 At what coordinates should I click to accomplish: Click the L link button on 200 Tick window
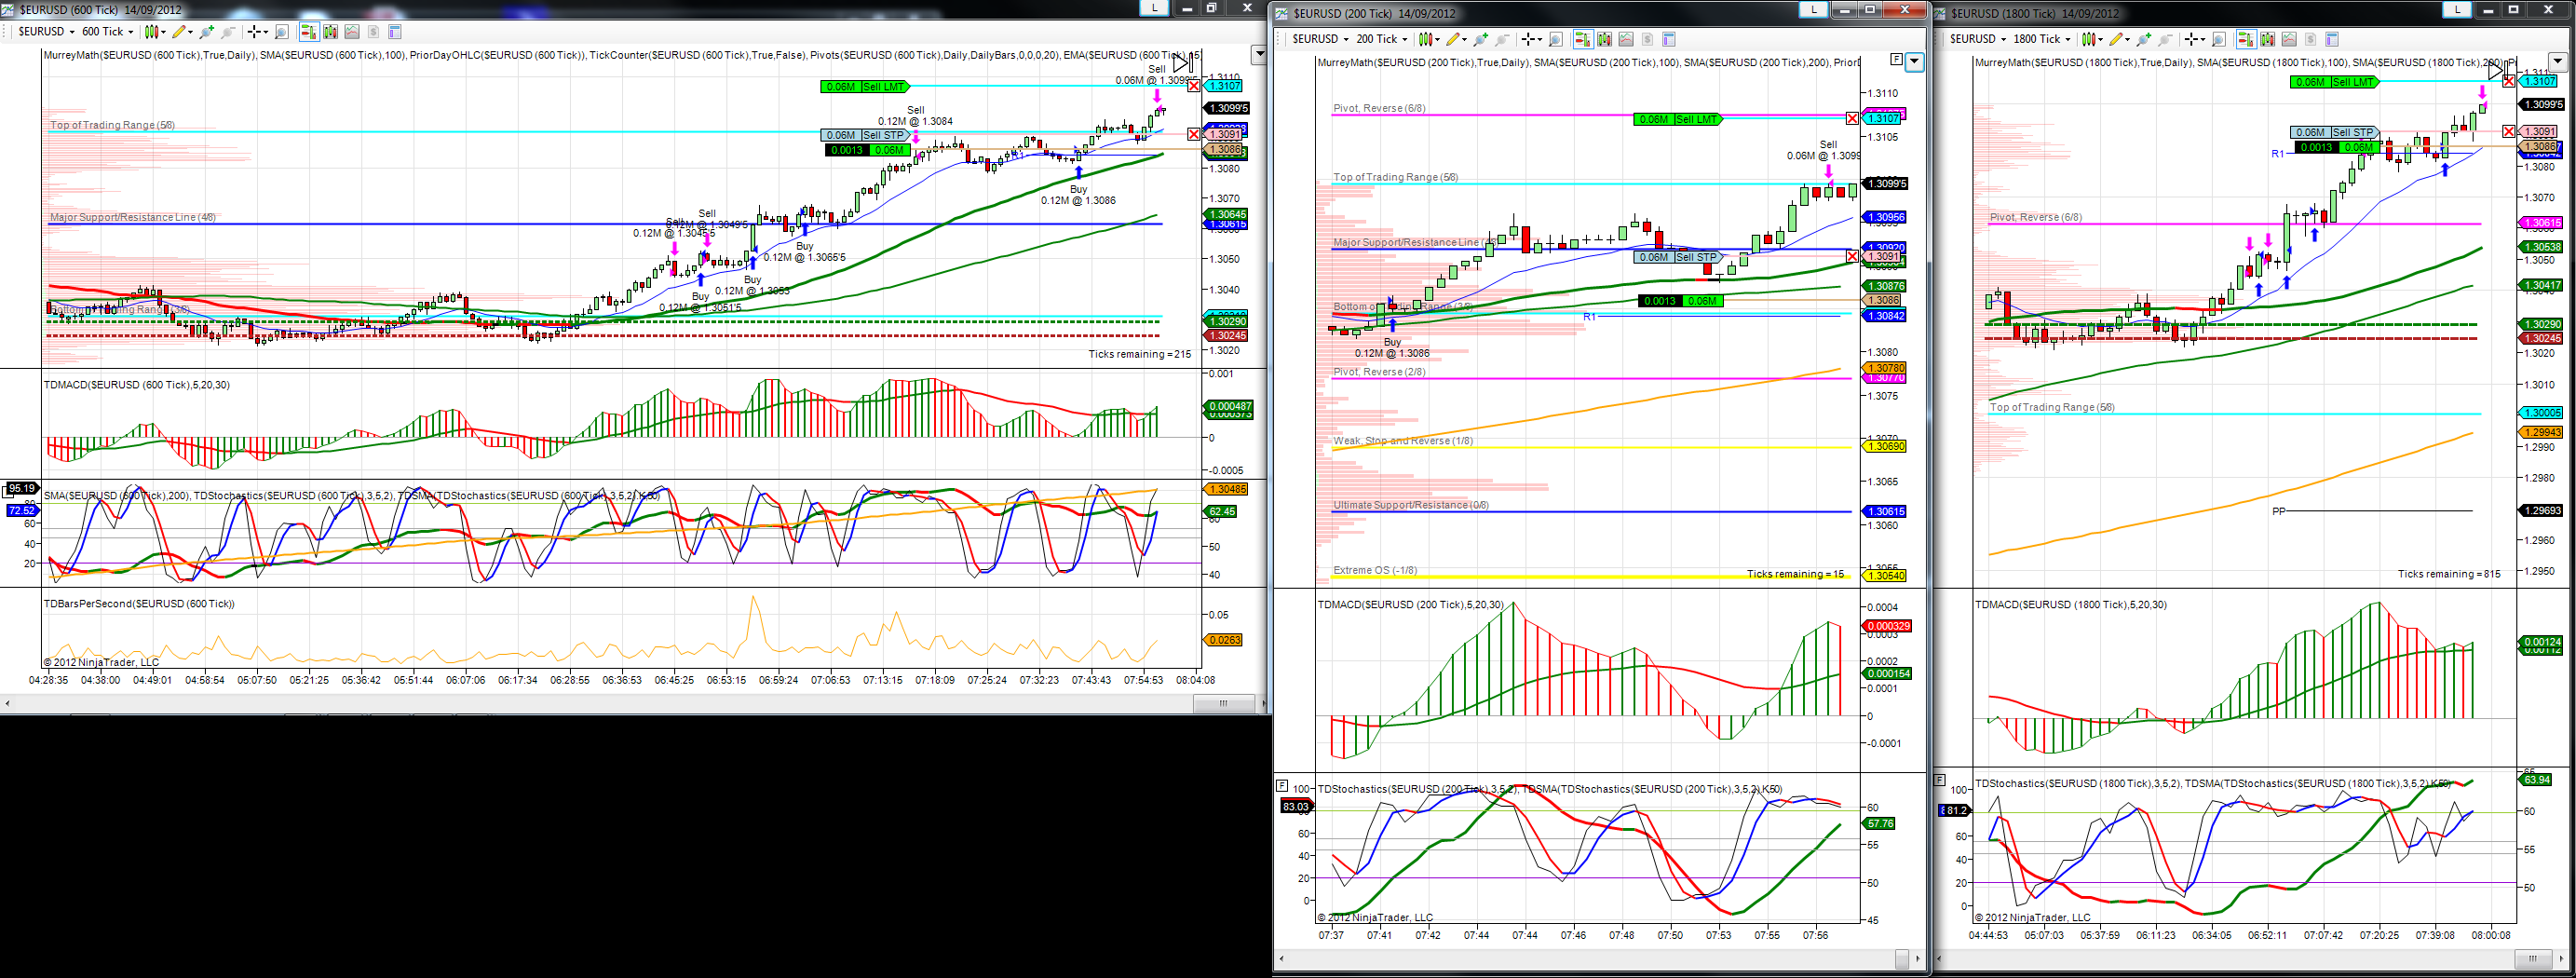tap(1813, 9)
